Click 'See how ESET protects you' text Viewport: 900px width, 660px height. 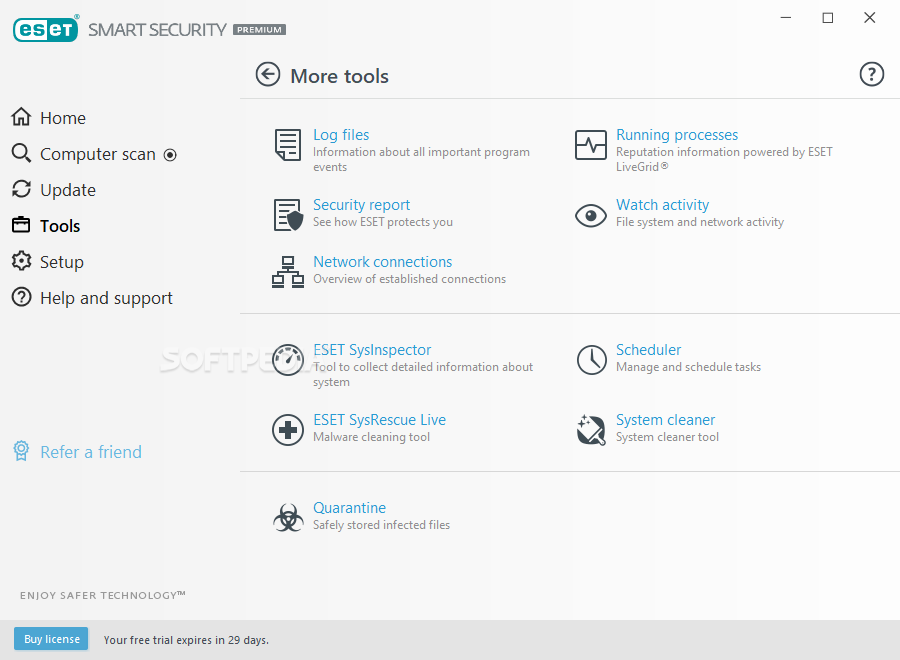click(x=383, y=222)
